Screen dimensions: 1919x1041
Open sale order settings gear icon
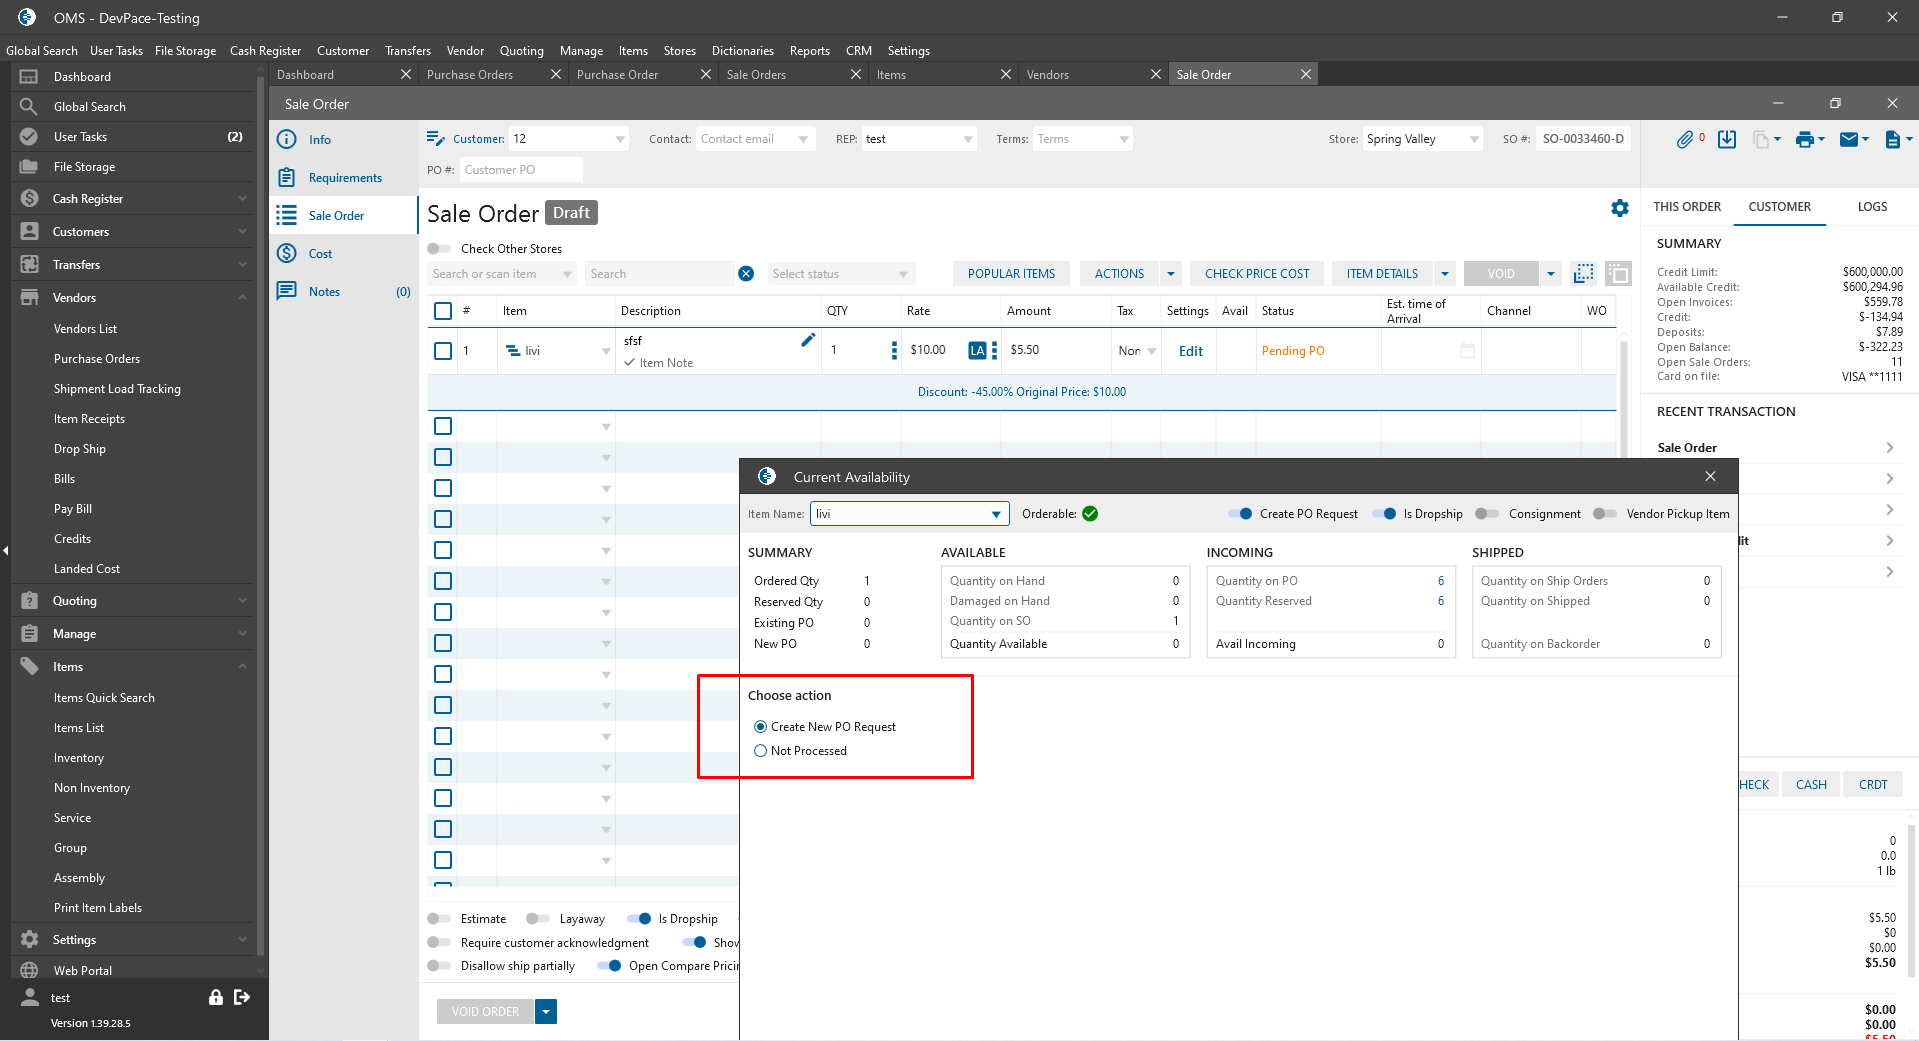point(1620,208)
